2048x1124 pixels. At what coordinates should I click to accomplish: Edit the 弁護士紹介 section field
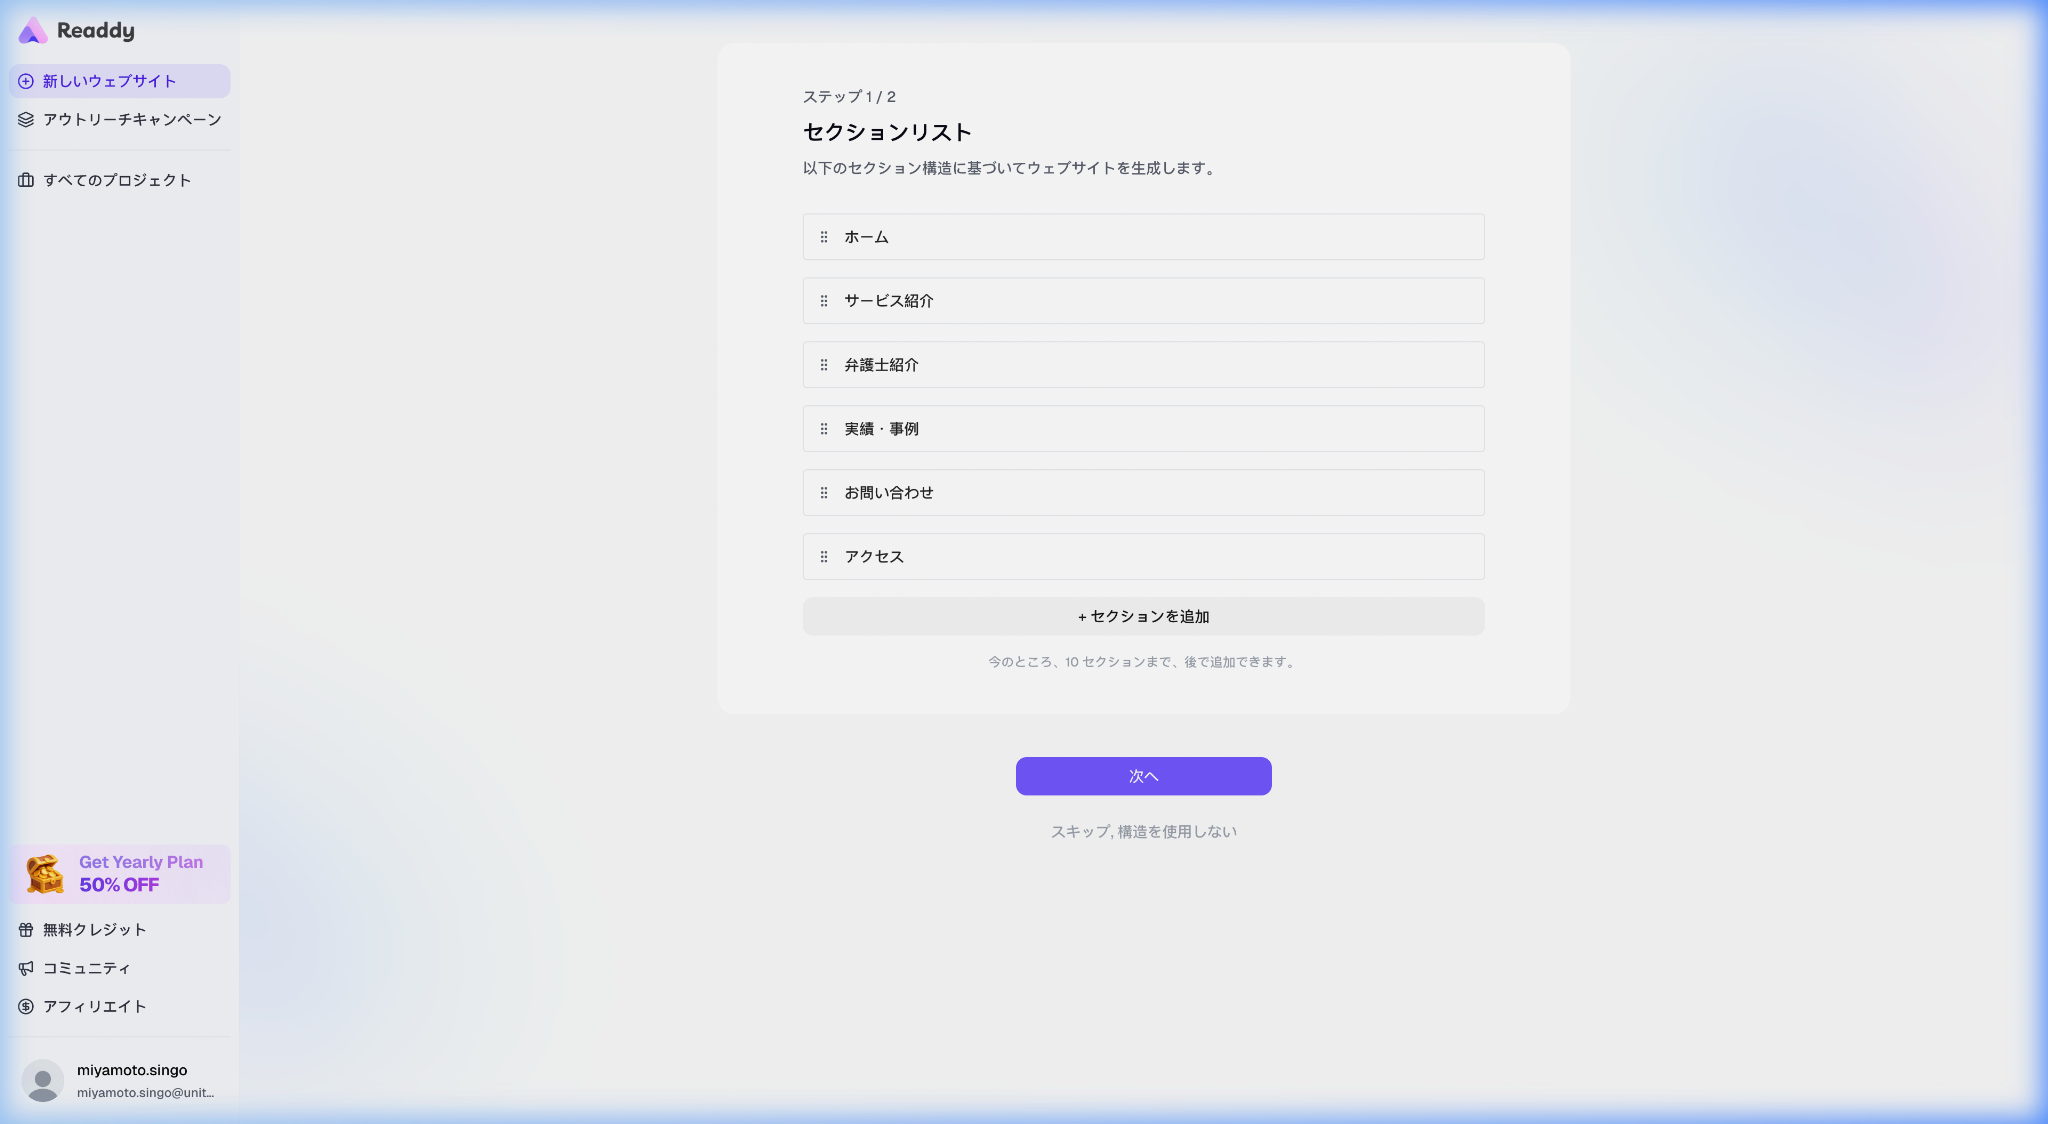pyautogui.click(x=1143, y=365)
